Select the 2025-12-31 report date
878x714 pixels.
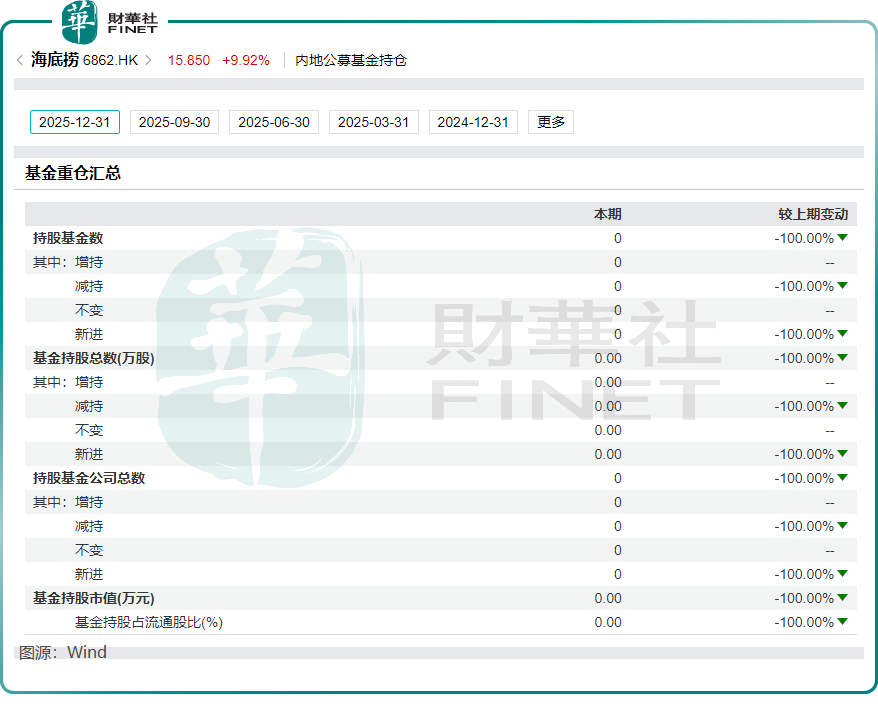click(75, 122)
